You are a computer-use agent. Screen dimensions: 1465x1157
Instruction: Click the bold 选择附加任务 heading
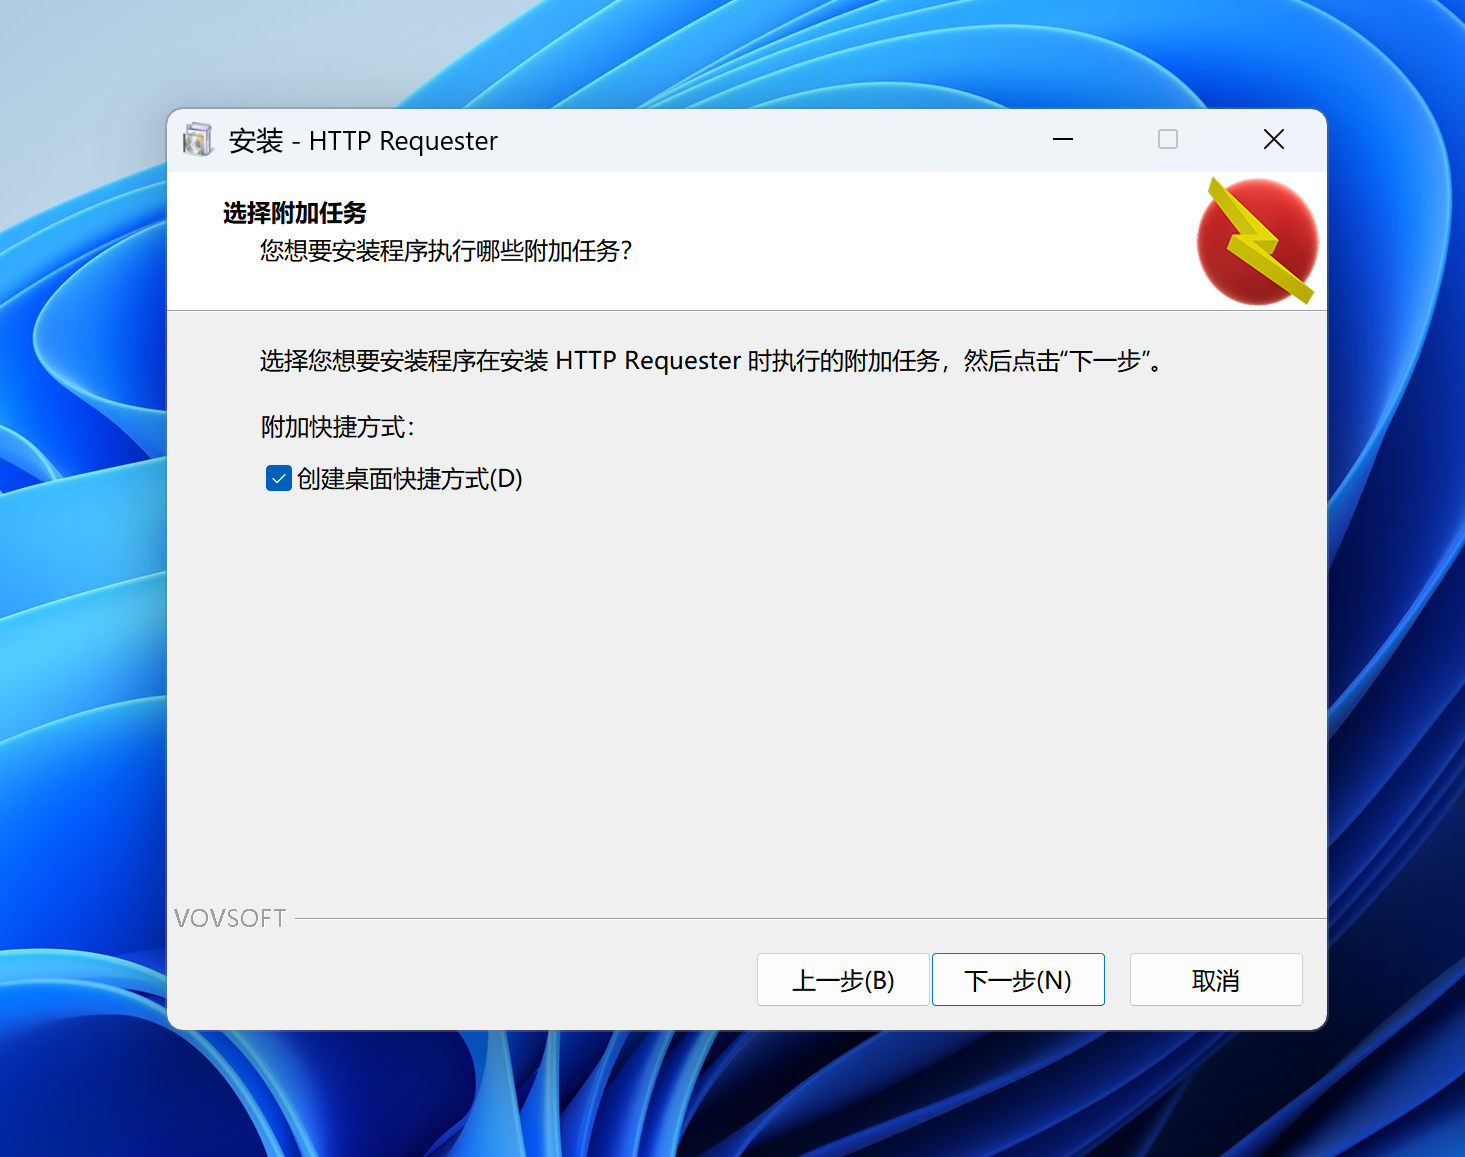294,213
